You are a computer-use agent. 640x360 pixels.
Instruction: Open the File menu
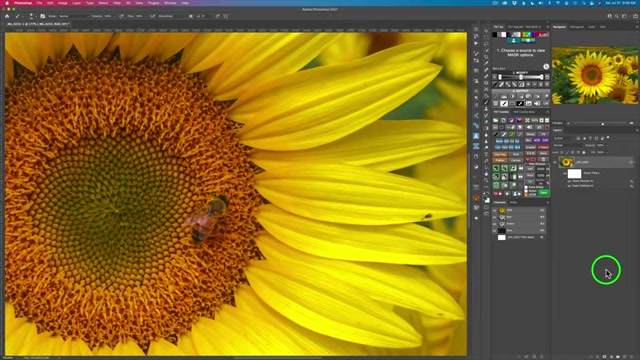40,3
